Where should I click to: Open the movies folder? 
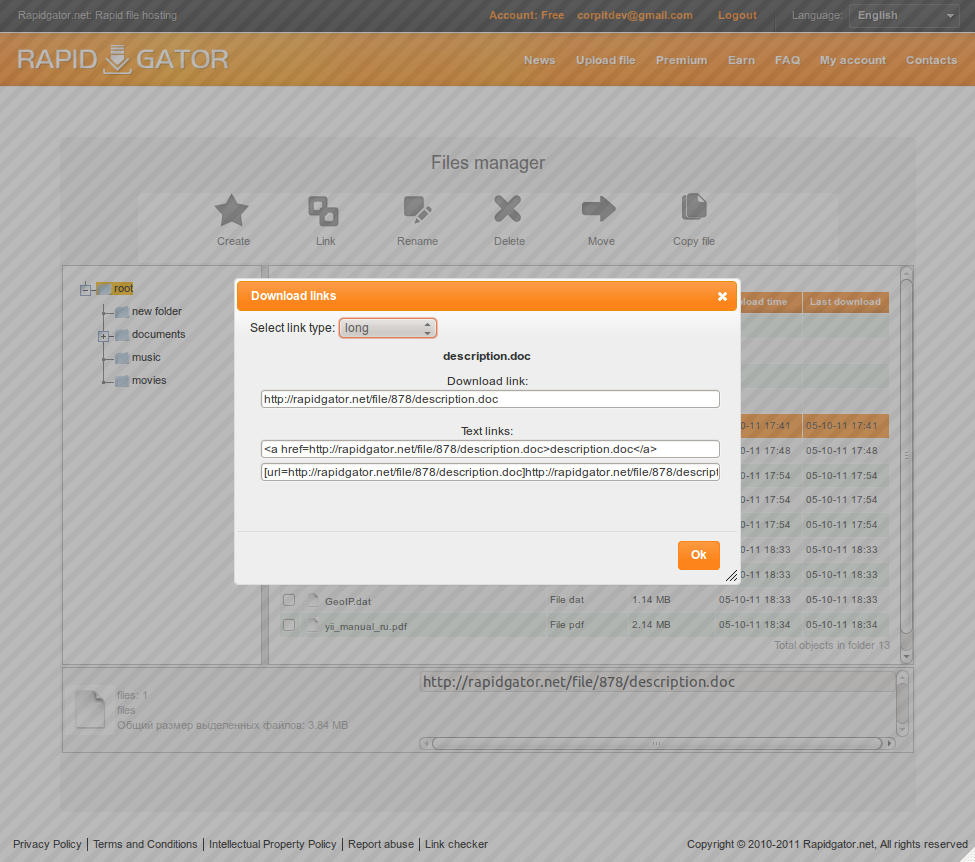[x=149, y=380]
